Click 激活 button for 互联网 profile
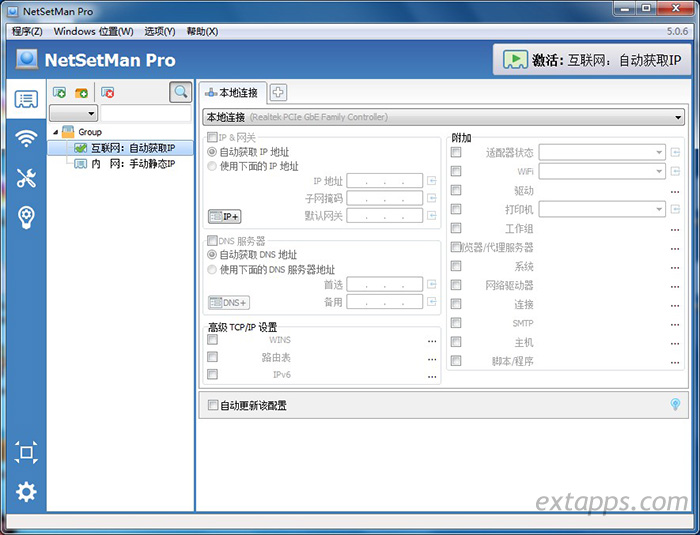 [x=592, y=59]
